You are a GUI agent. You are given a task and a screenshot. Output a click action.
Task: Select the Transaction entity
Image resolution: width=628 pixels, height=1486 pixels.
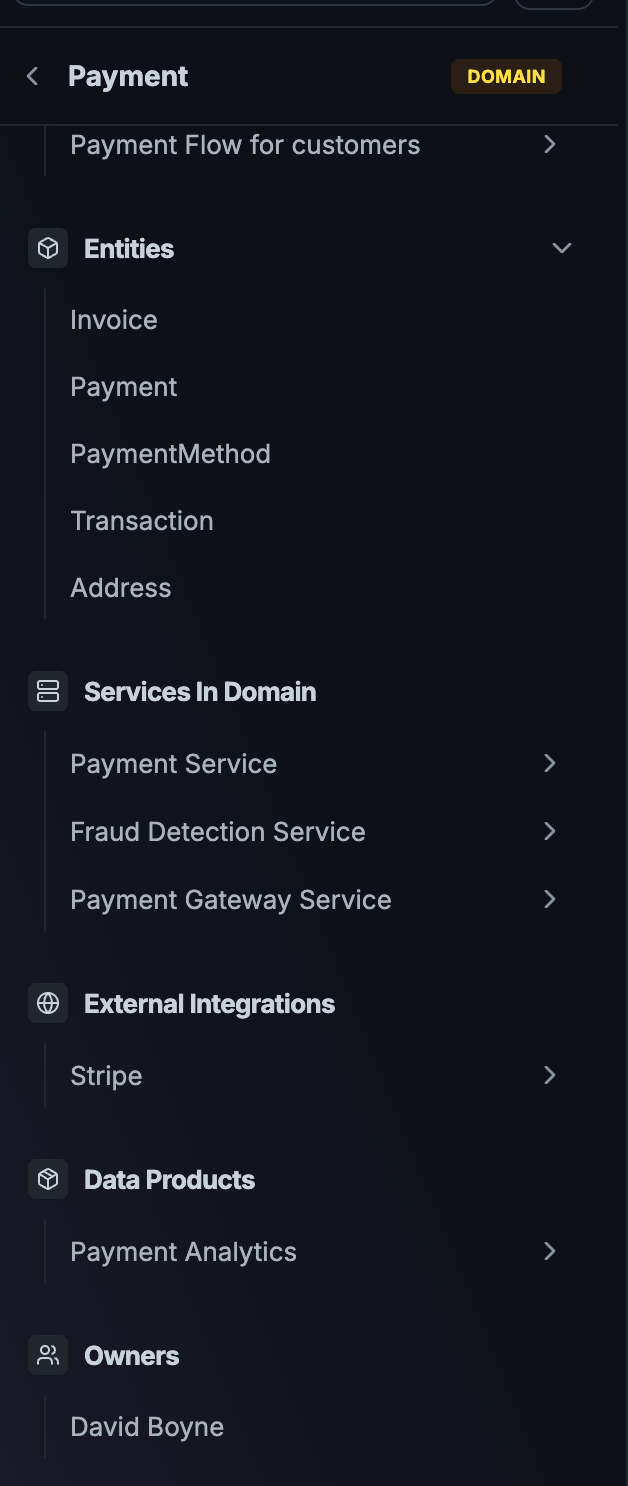(141, 520)
